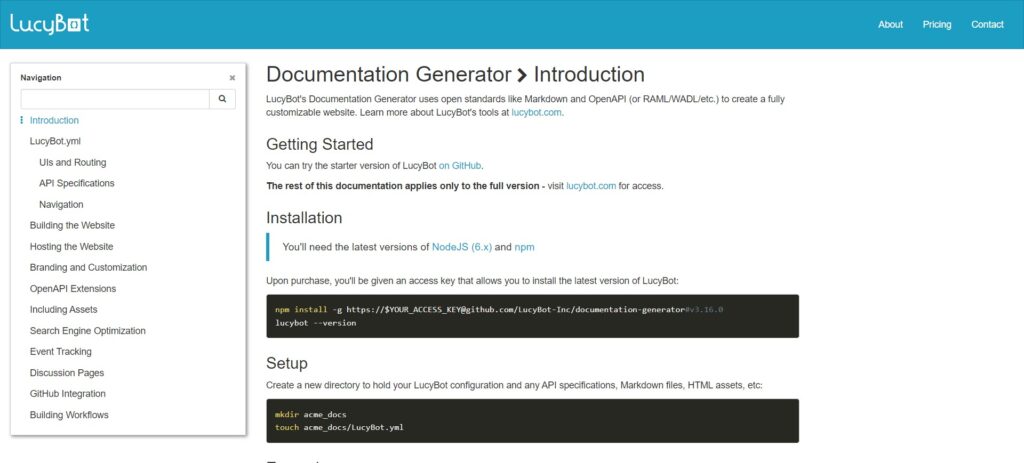The image size is (1024, 463).
Task: Open the Navigation sub-item under LucyBot.yml
Action: (61, 204)
